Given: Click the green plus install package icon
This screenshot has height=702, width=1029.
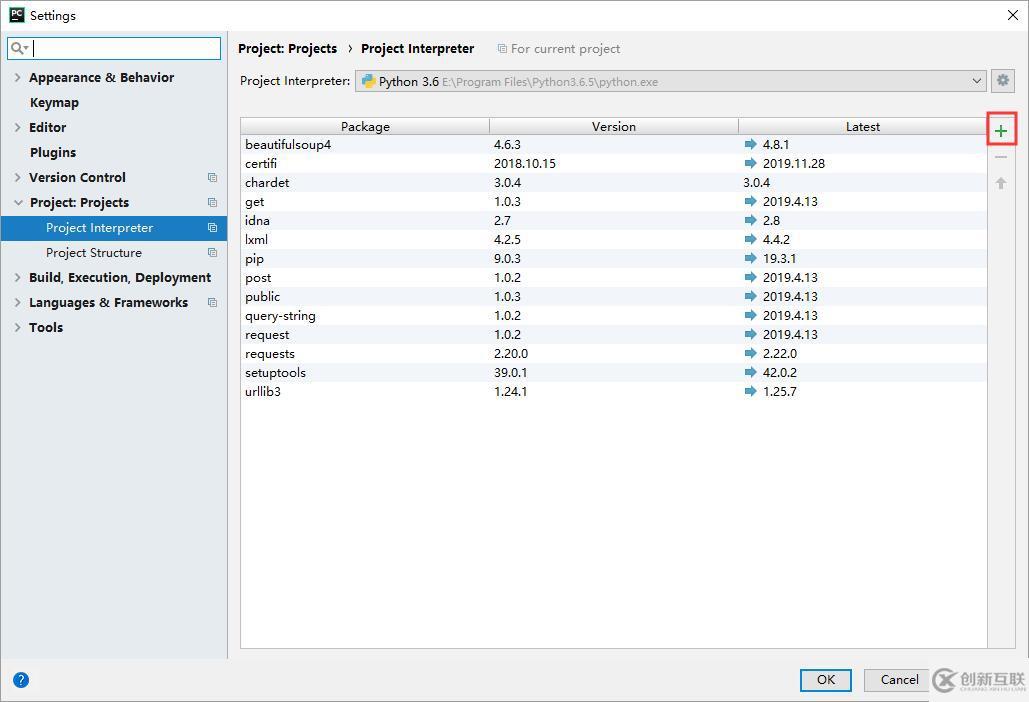Looking at the screenshot, I should pos(1001,130).
